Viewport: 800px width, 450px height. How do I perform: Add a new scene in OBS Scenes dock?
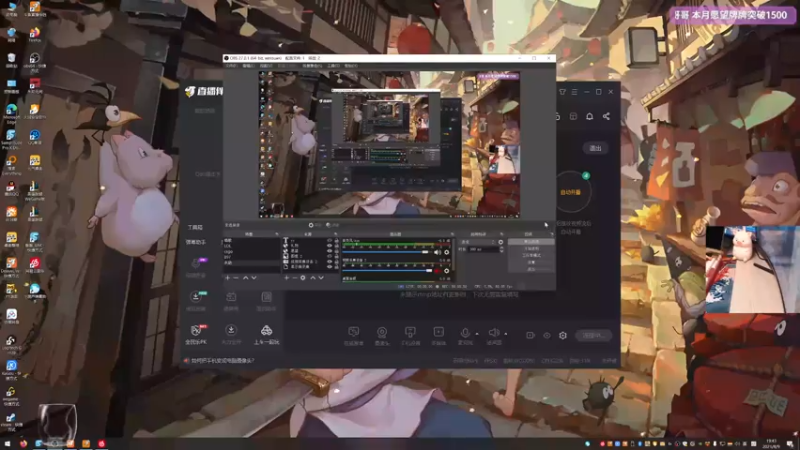point(228,278)
